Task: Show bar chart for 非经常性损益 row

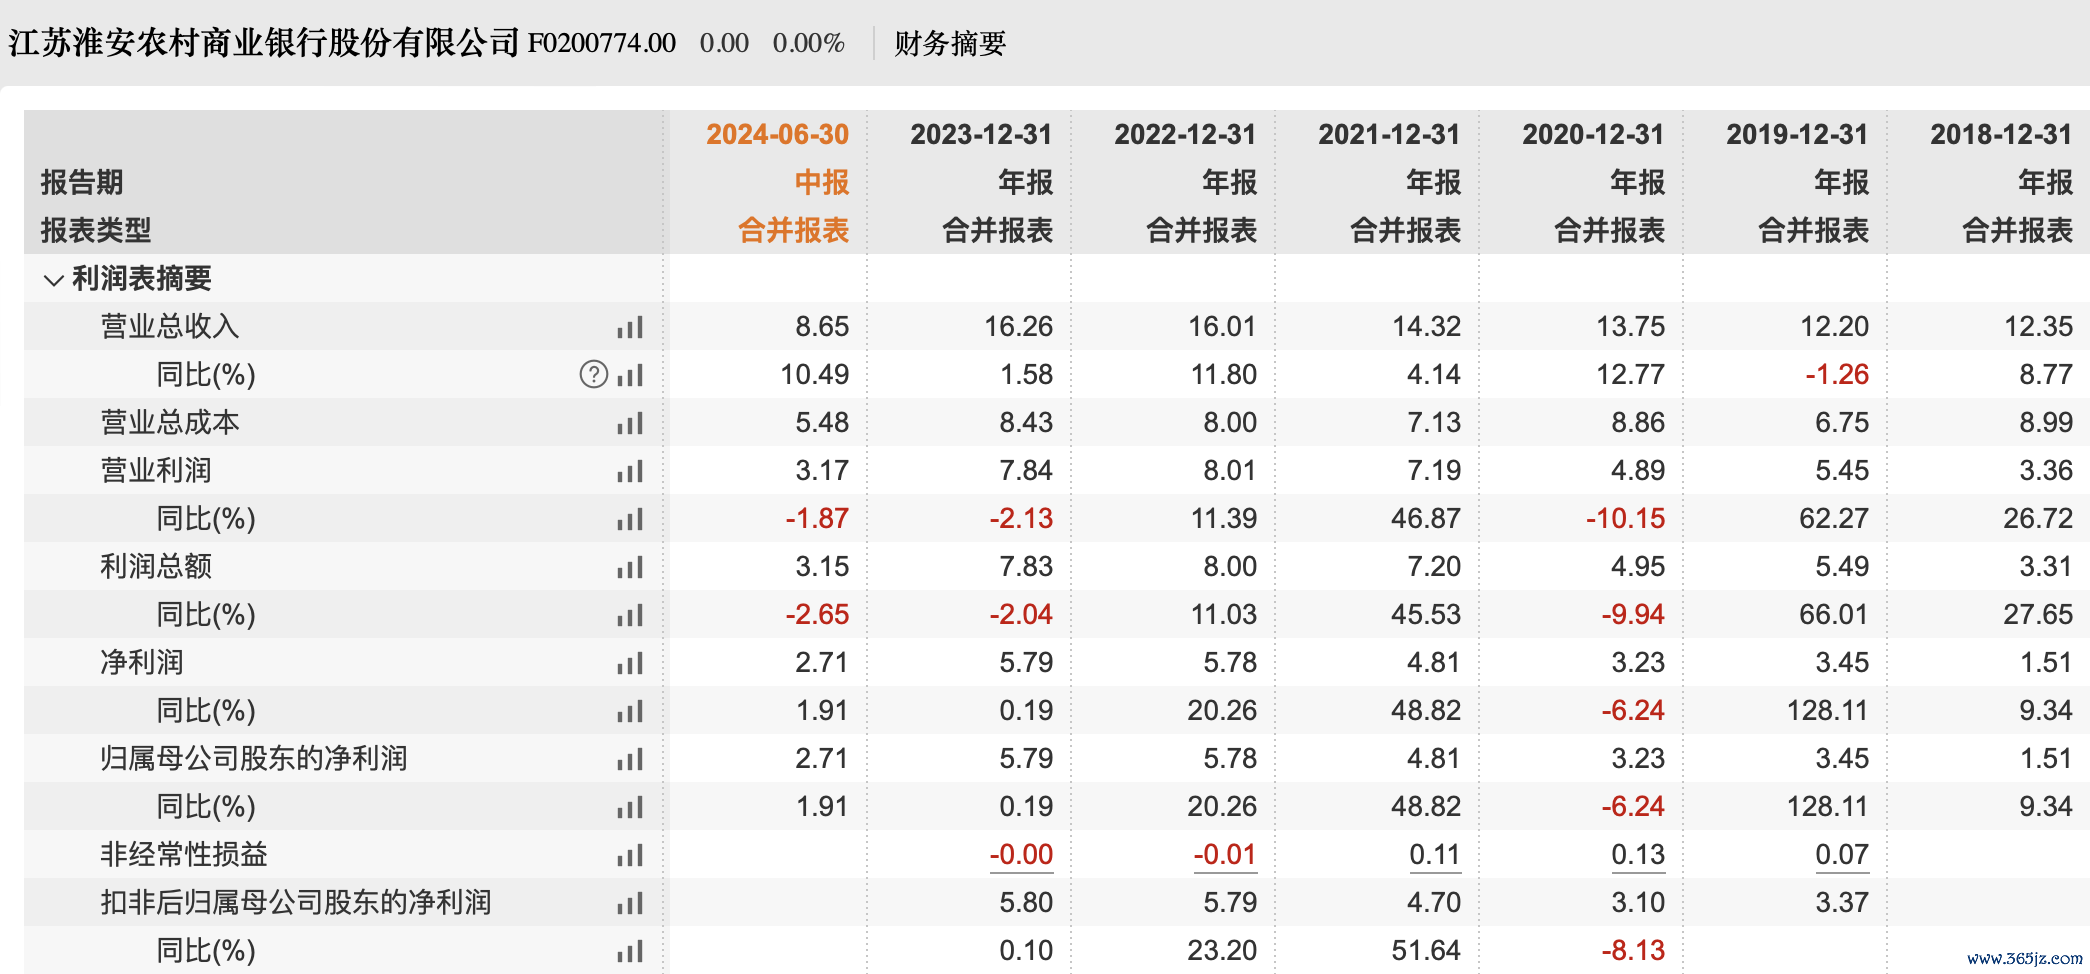Action: pos(630,855)
